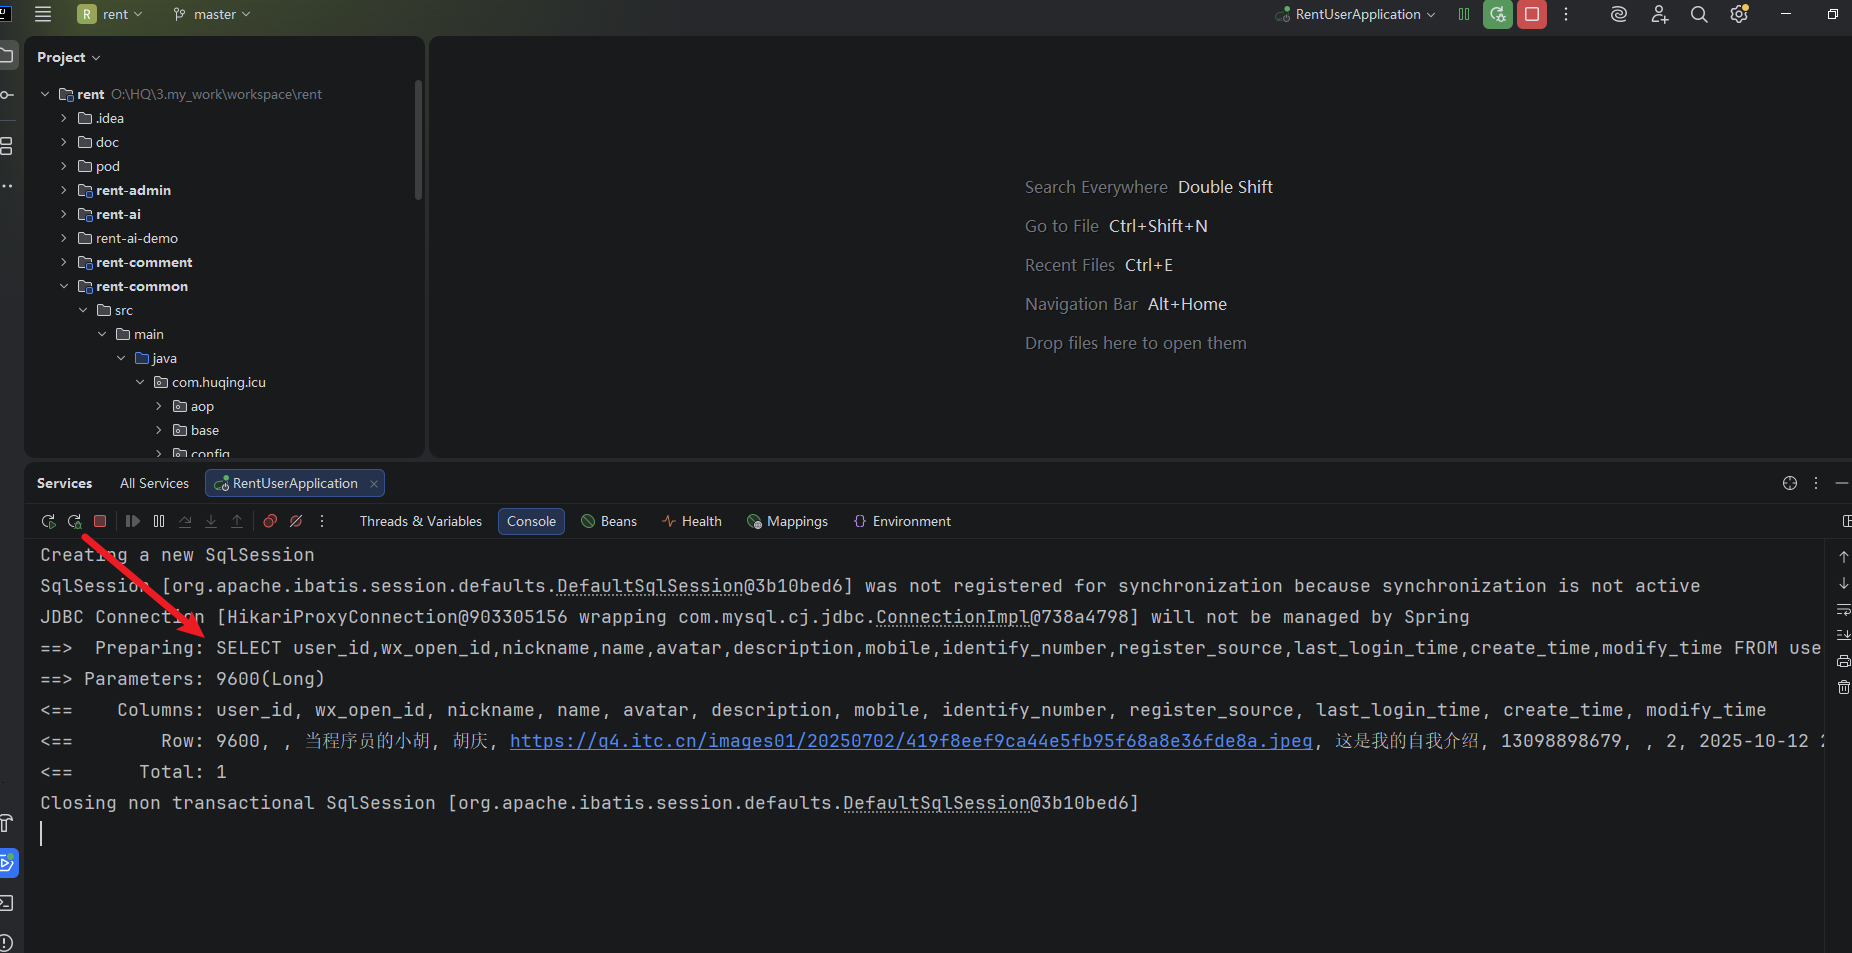Open the Environment tab

pyautogui.click(x=902, y=521)
